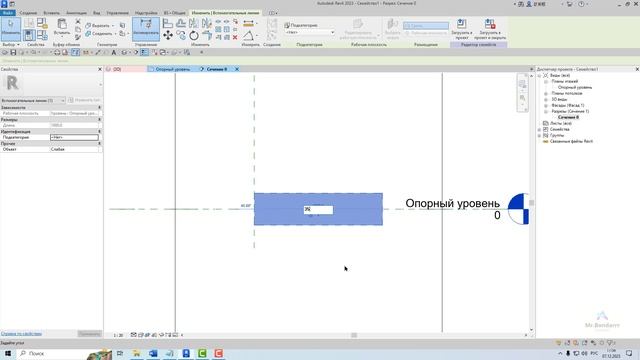This screenshot has width=640, height=360.
Task: Select the Copy tool double-circle icon
Action: 181,36
